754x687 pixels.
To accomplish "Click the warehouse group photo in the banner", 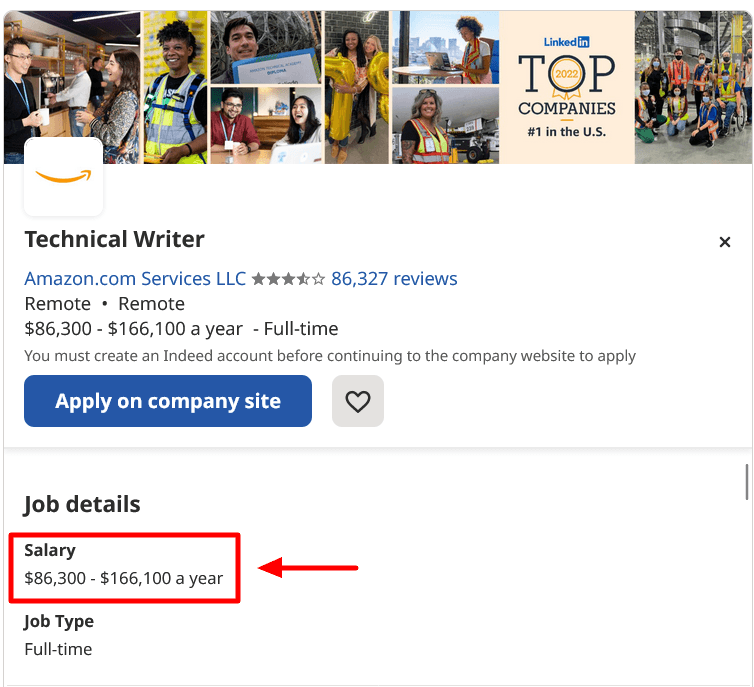I will pos(693,87).
